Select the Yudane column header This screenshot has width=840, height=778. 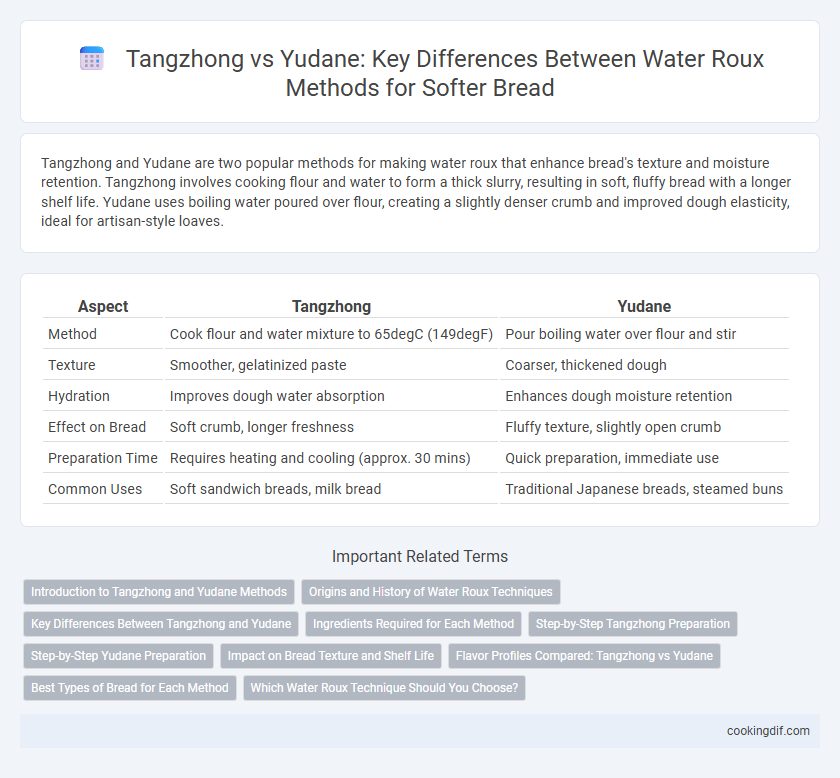point(644,306)
